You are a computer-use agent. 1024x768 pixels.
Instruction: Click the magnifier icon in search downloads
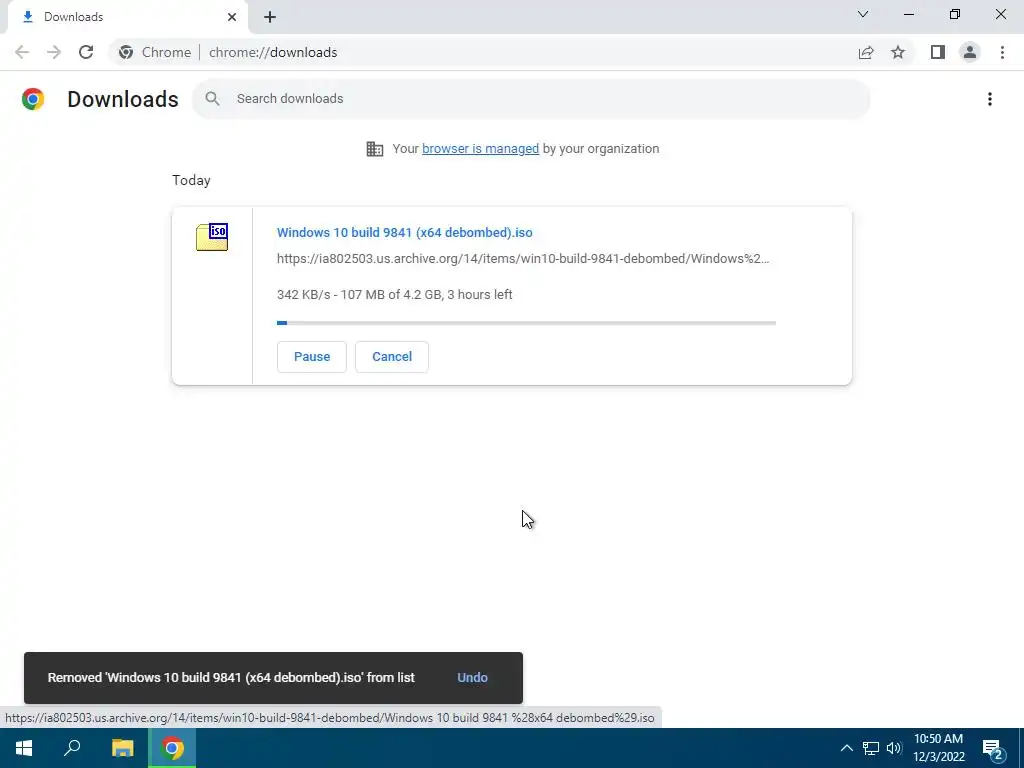click(x=212, y=99)
